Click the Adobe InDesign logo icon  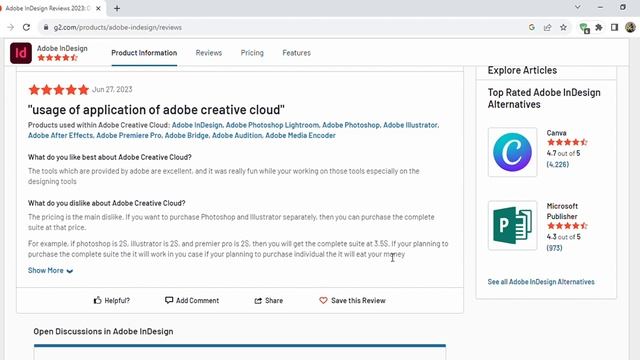coord(21,53)
